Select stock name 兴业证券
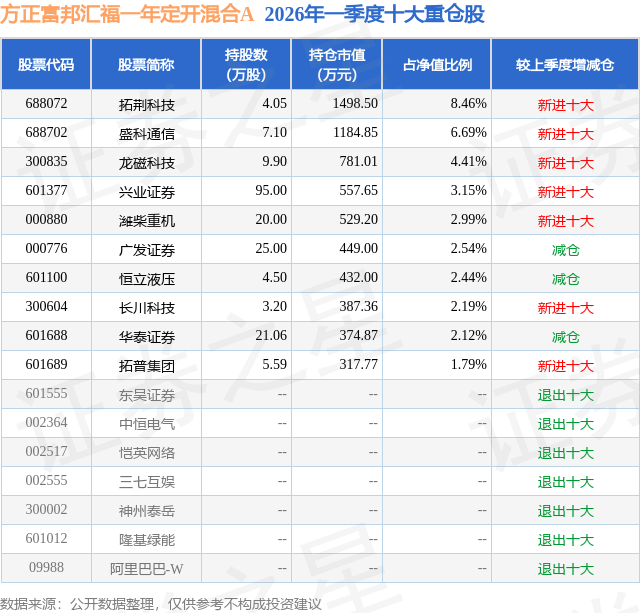The height and width of the screenshot is (613, 640). (x=147, y=192)
